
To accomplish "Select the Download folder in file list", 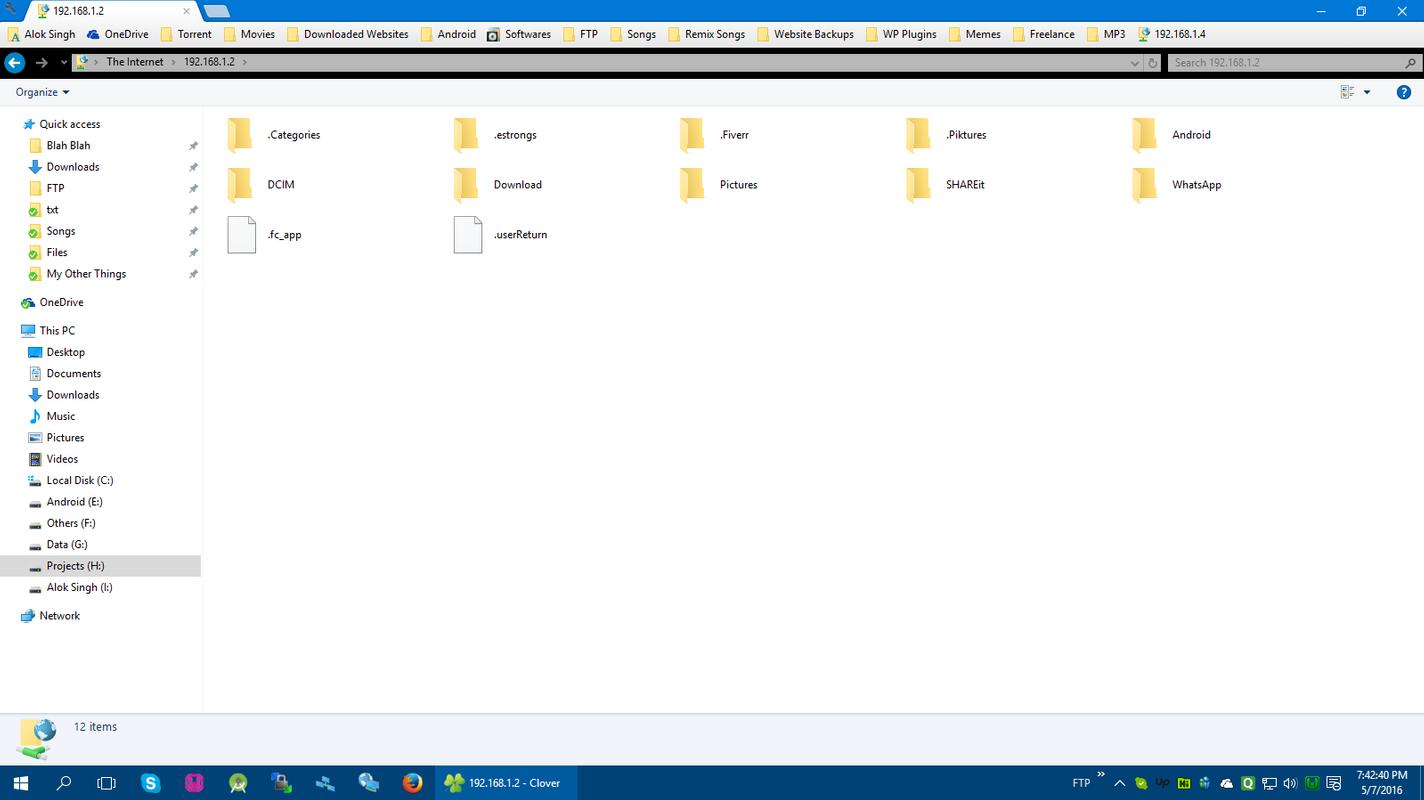I will pyautogui.click(x=498, y=184).
